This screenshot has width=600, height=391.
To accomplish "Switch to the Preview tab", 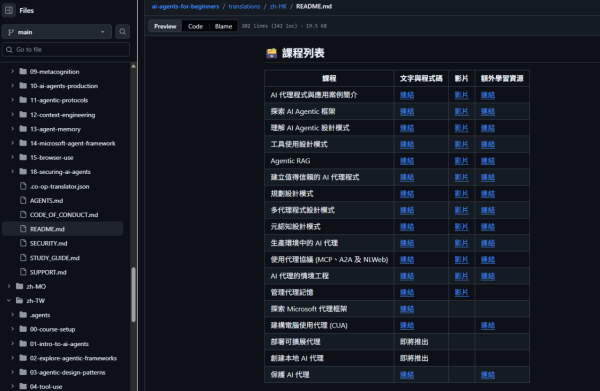I will [x=165, y=26].
